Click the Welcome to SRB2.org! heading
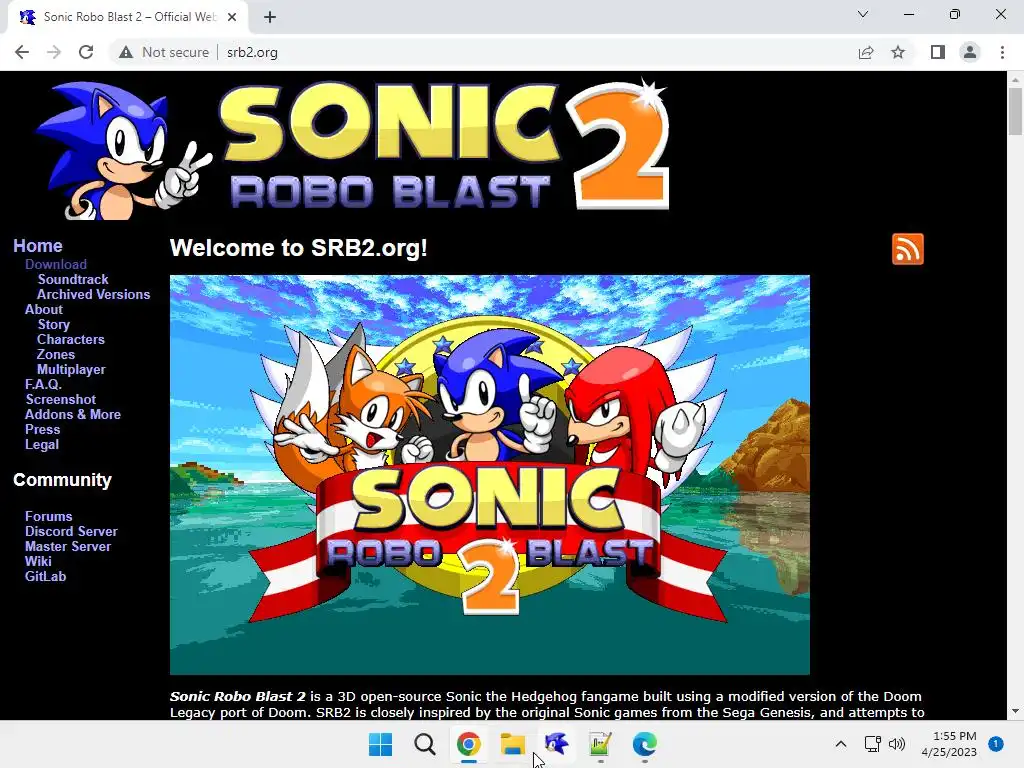1024x768 pixels. tap(298, 248)
